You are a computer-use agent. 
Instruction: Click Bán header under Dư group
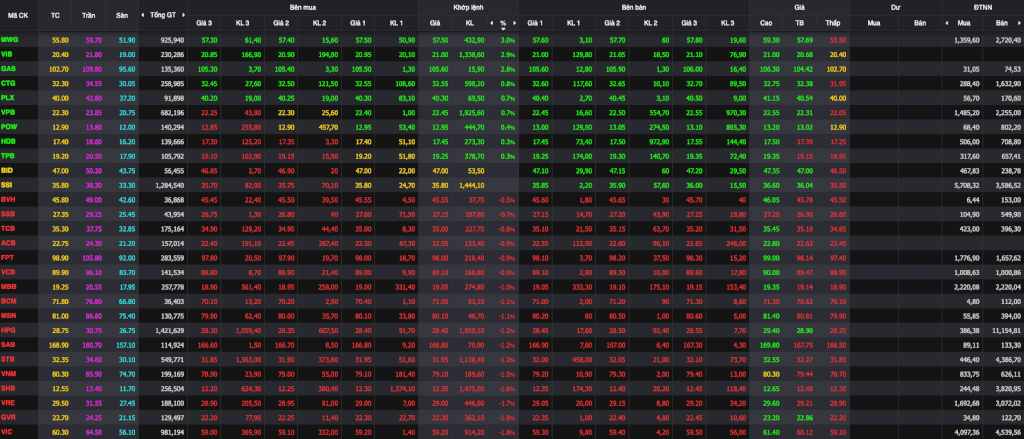coord(921,23)
